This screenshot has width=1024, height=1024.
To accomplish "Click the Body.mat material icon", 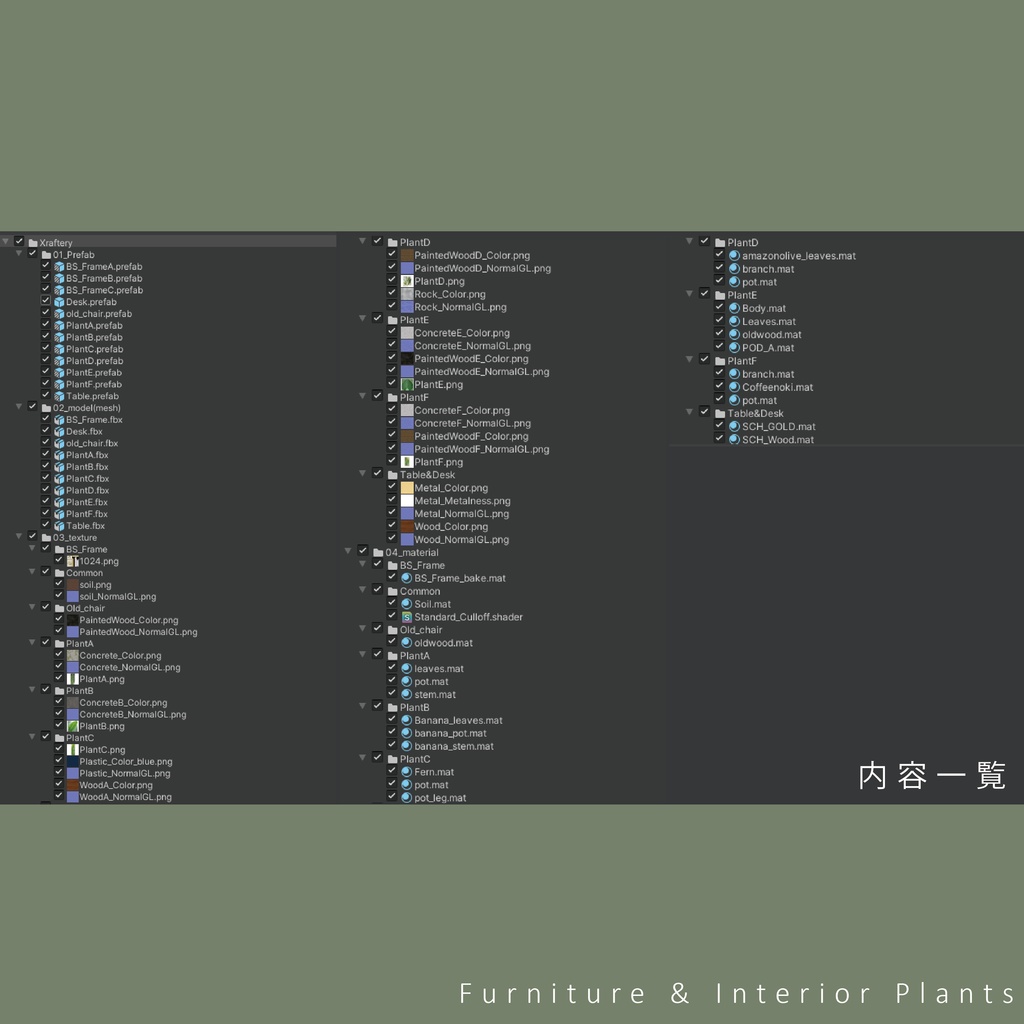I will coord(734,308).
